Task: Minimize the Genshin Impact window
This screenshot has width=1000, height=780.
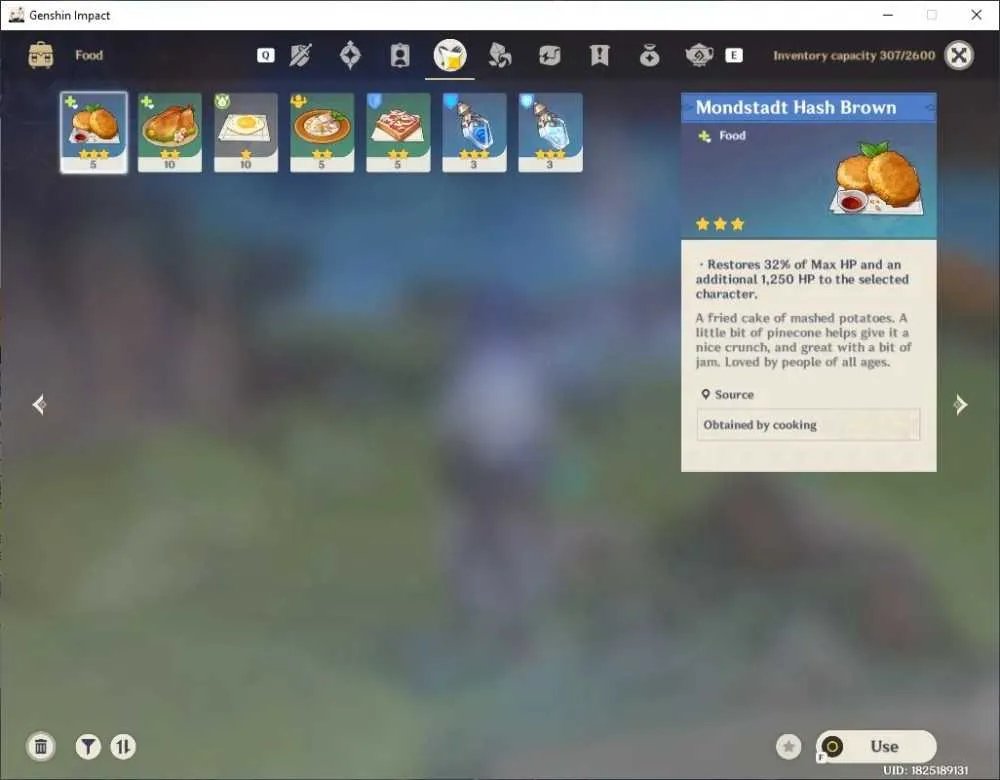Action: (888, 15)
